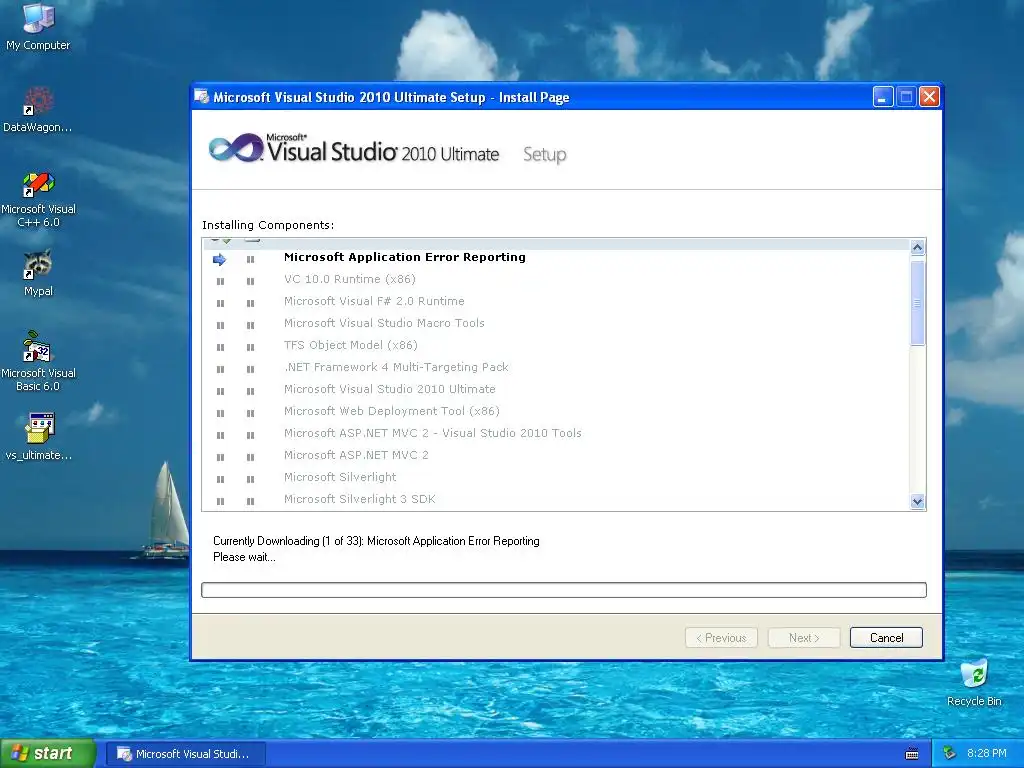The image size is (1024, 768).
Task: Click the Installing Components label
Action: 268,225
